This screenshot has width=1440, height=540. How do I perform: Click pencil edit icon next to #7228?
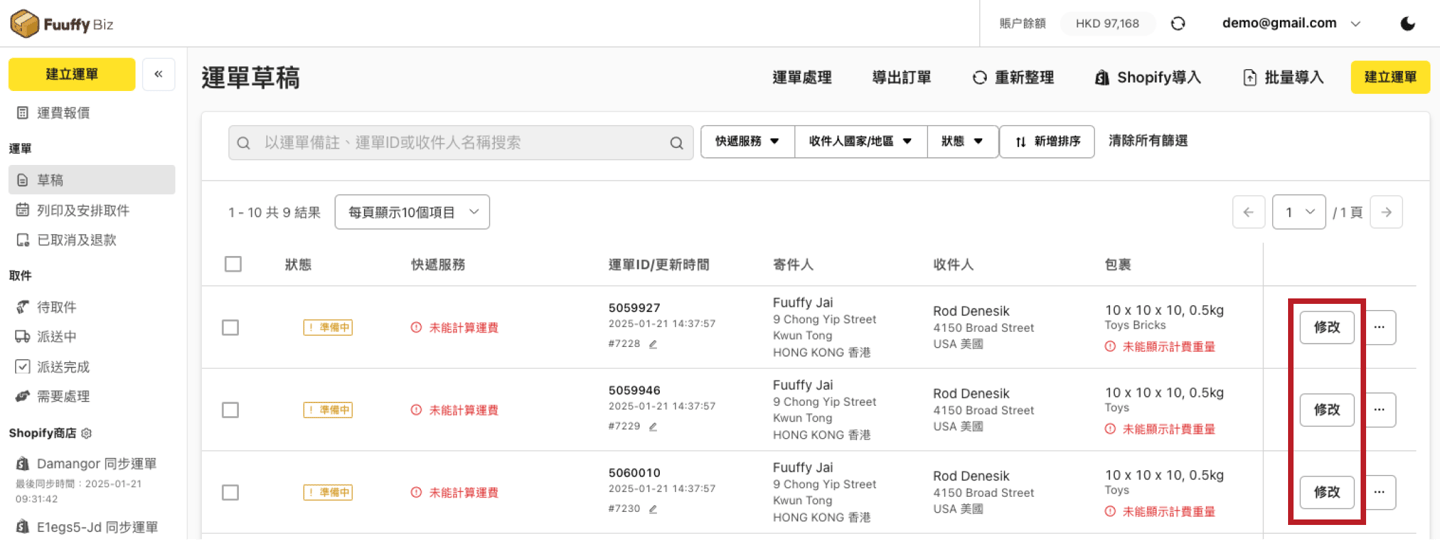pyautogui.click(x=653, y=344)
